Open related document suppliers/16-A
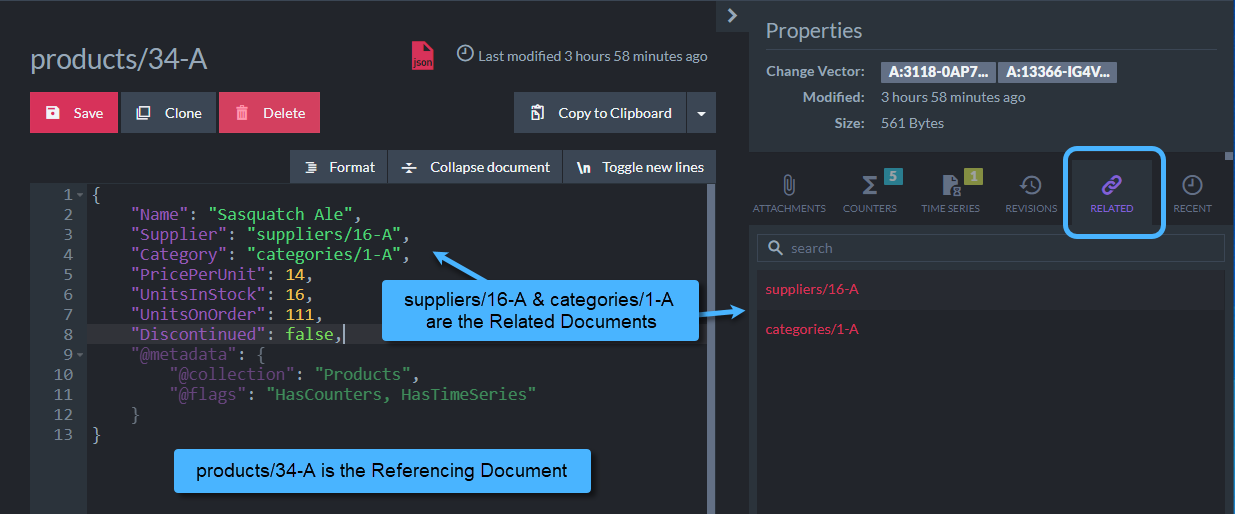1235x514 pixels. pyautogui.click(x=812, y=289)
